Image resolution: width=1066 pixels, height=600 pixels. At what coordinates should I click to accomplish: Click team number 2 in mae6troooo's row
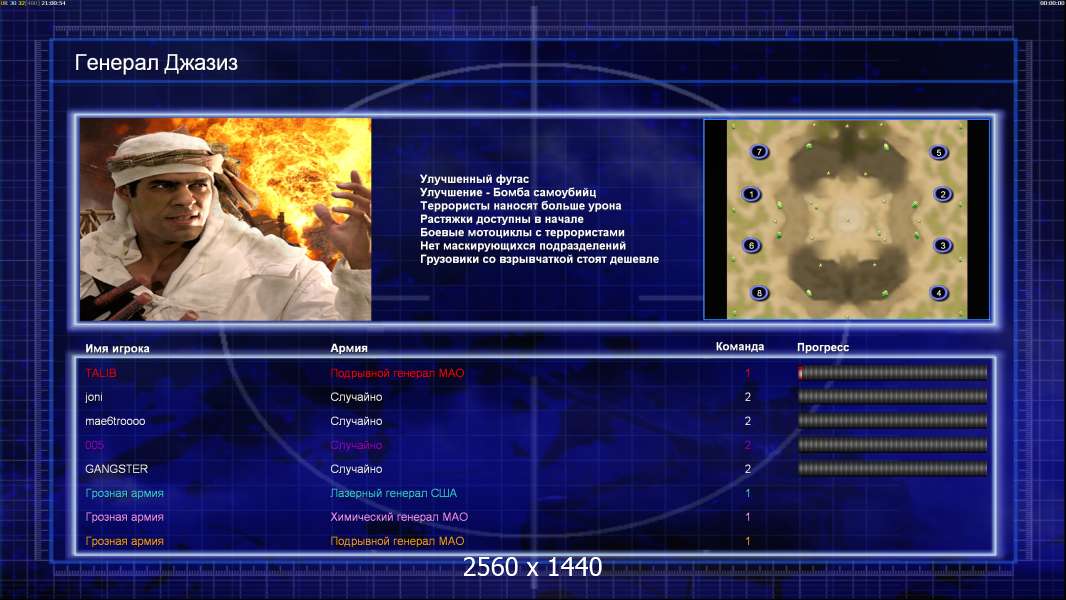click(748, 421)
